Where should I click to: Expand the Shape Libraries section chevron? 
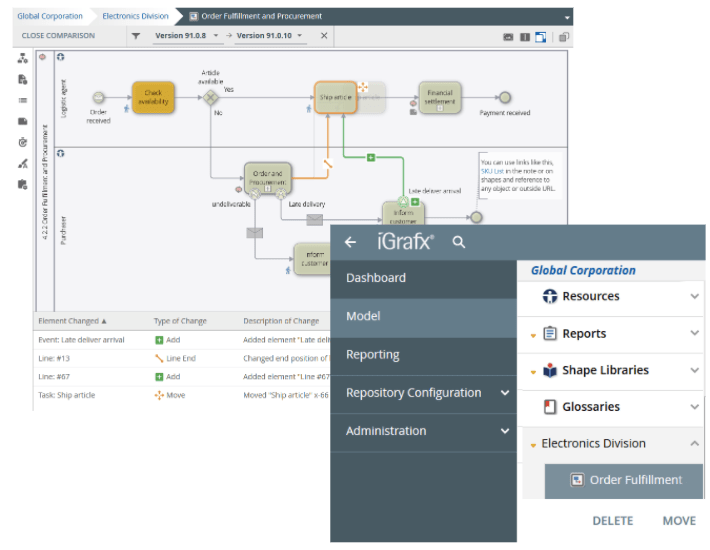[x=694, y=370]
